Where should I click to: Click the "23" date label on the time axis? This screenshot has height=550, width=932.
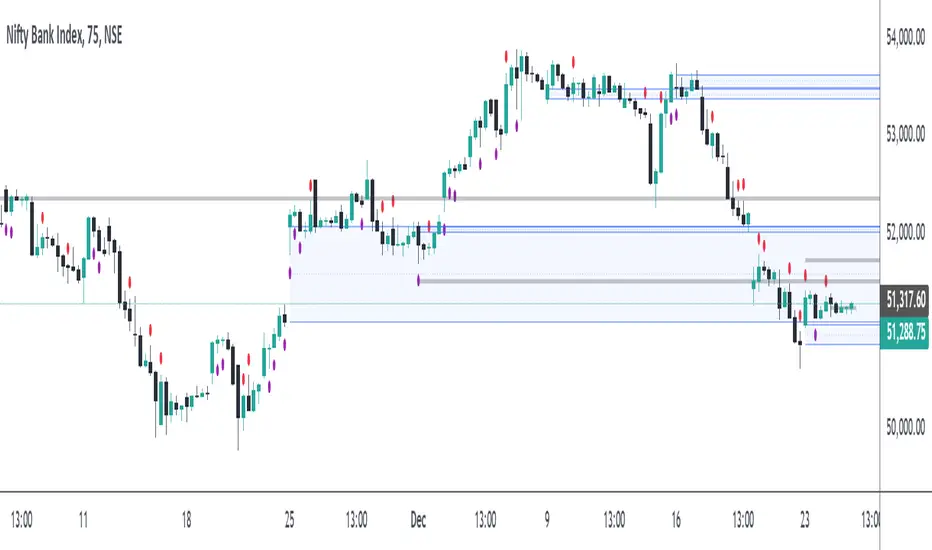pos(804,520)
